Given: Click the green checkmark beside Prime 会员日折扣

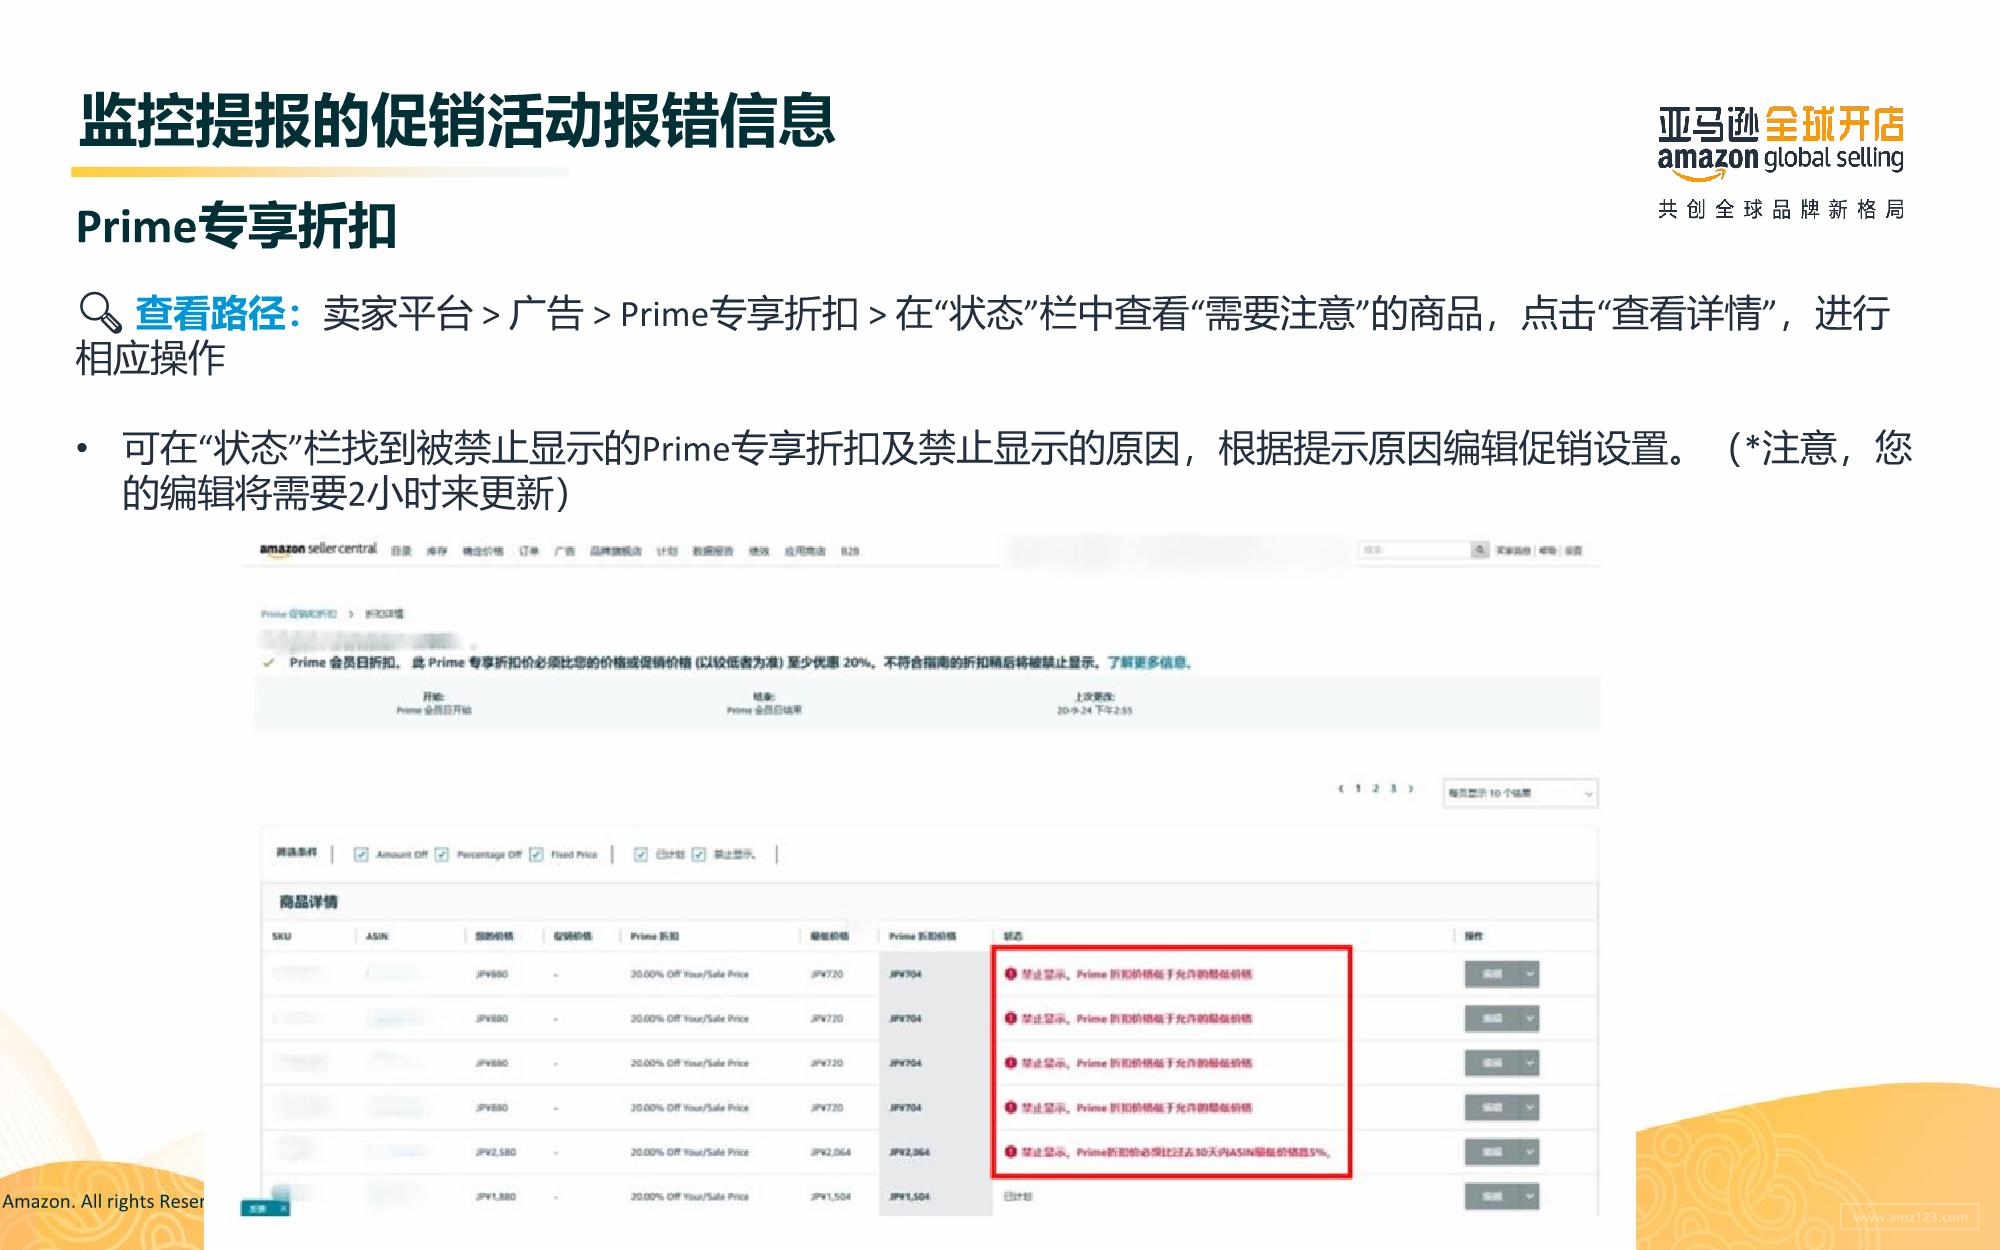Looking at the screenshot, I should (x=268, y=662).
